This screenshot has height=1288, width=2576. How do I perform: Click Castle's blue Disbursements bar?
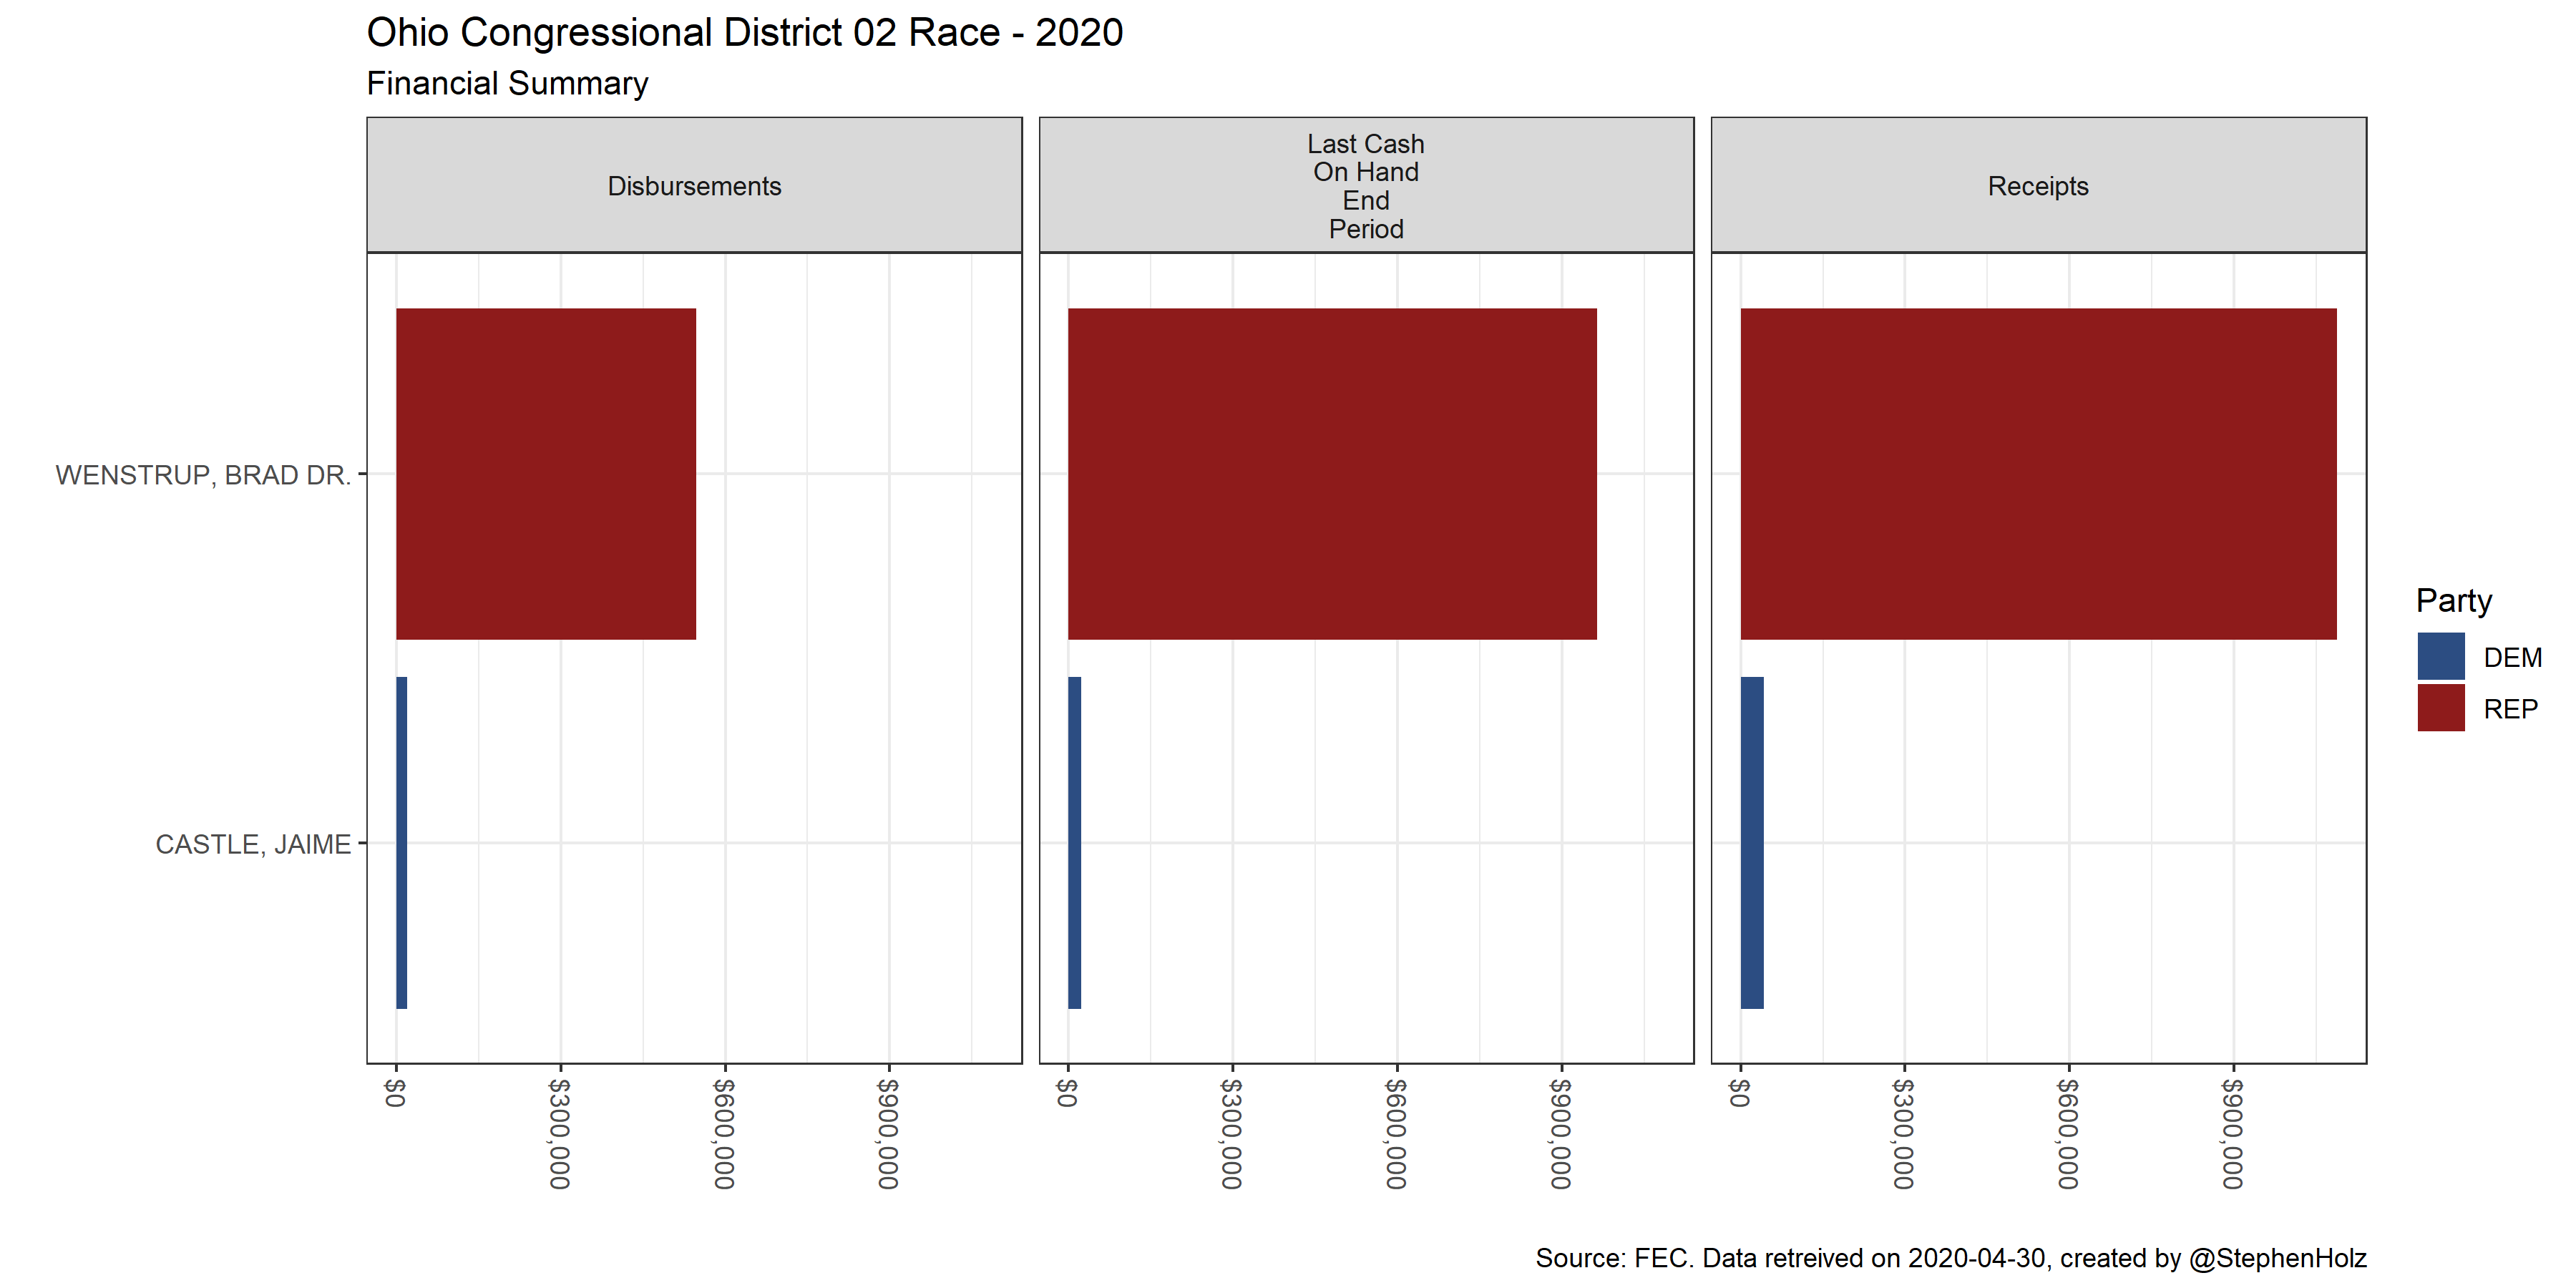(x=402, y=842)
